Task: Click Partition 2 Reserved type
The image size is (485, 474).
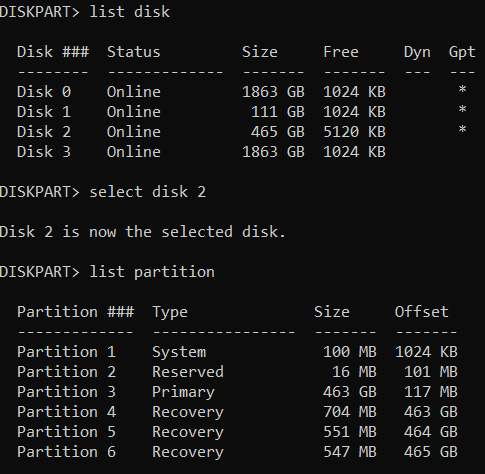Action: click(x=188, y=372)
